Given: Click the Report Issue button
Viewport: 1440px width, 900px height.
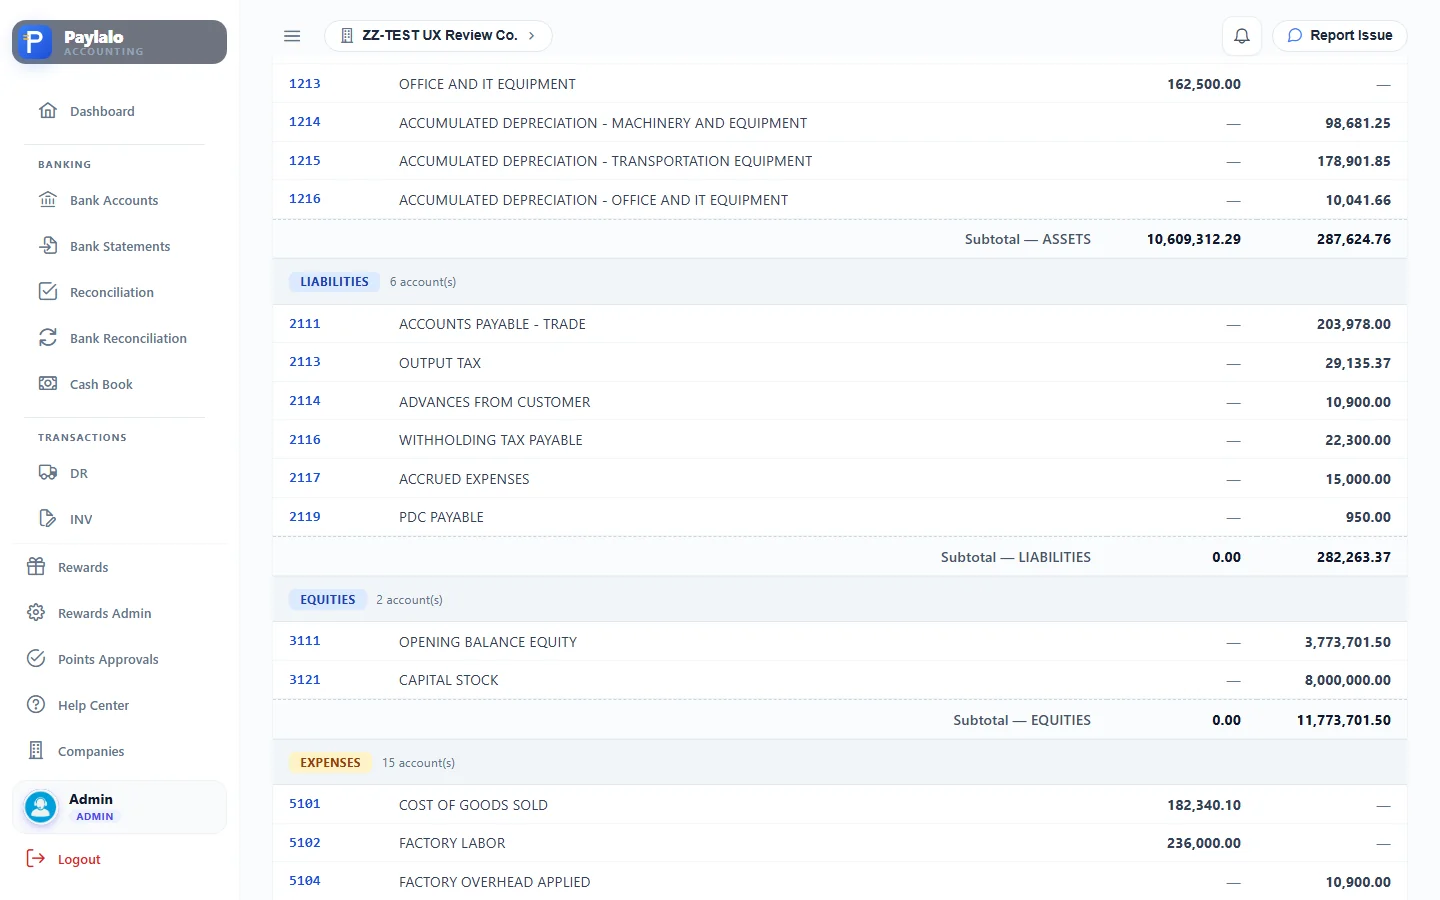Looking at the screenshot, I should pyautogui.click(x=1340, y=36).
